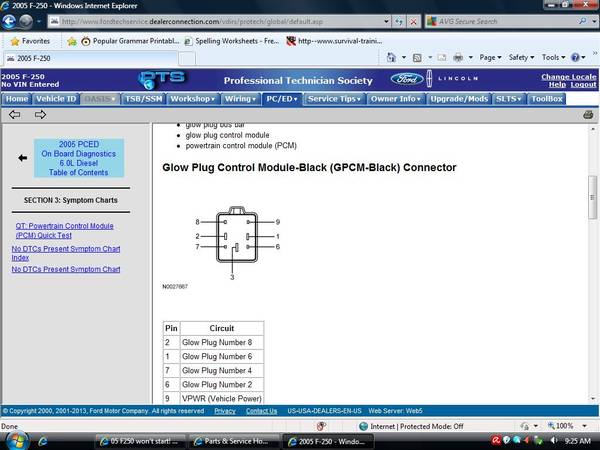Expand the PC/ED menu
The width and height of the screenshot is (600, 450).
coord(282,99)
